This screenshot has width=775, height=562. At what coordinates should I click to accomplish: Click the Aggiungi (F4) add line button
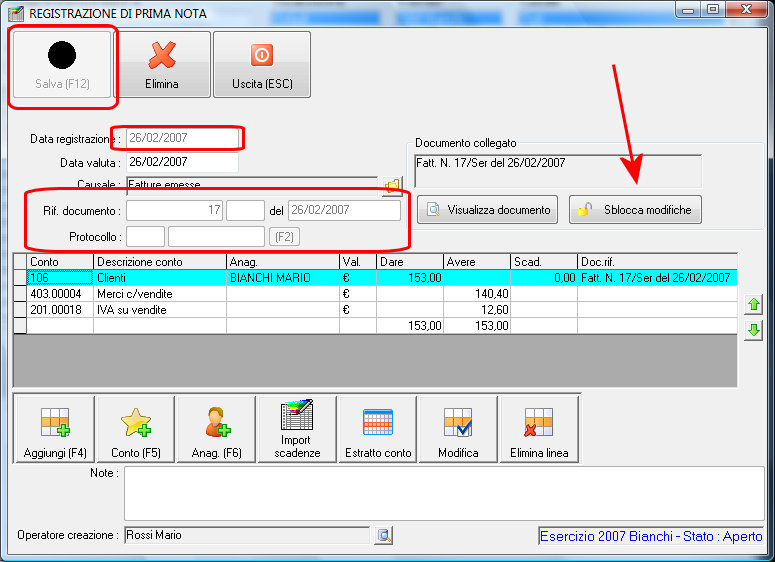55,430
